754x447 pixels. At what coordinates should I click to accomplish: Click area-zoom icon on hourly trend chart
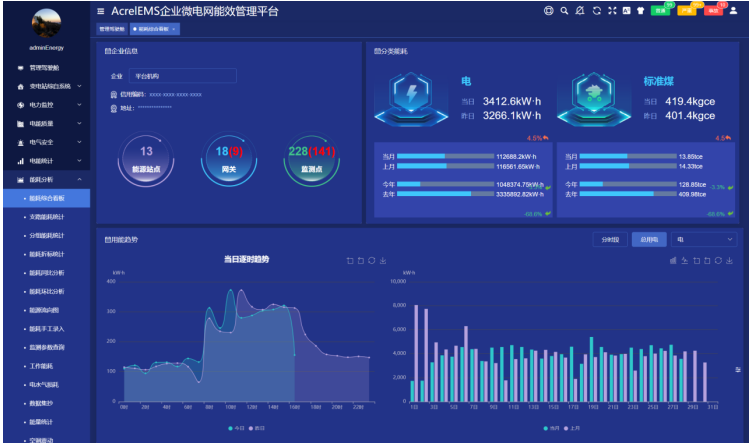tap(350, 261)
